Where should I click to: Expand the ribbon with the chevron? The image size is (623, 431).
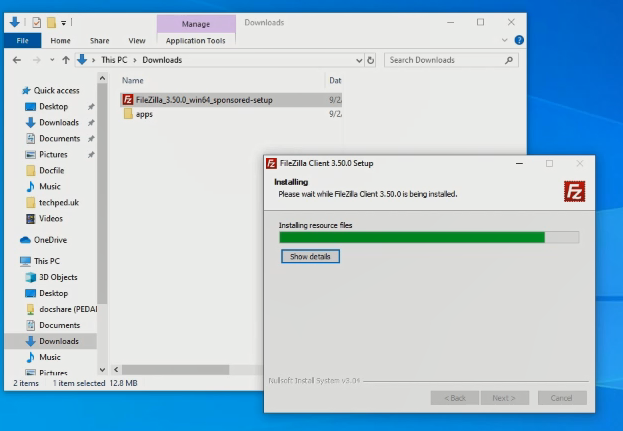[x=506, y=41]
